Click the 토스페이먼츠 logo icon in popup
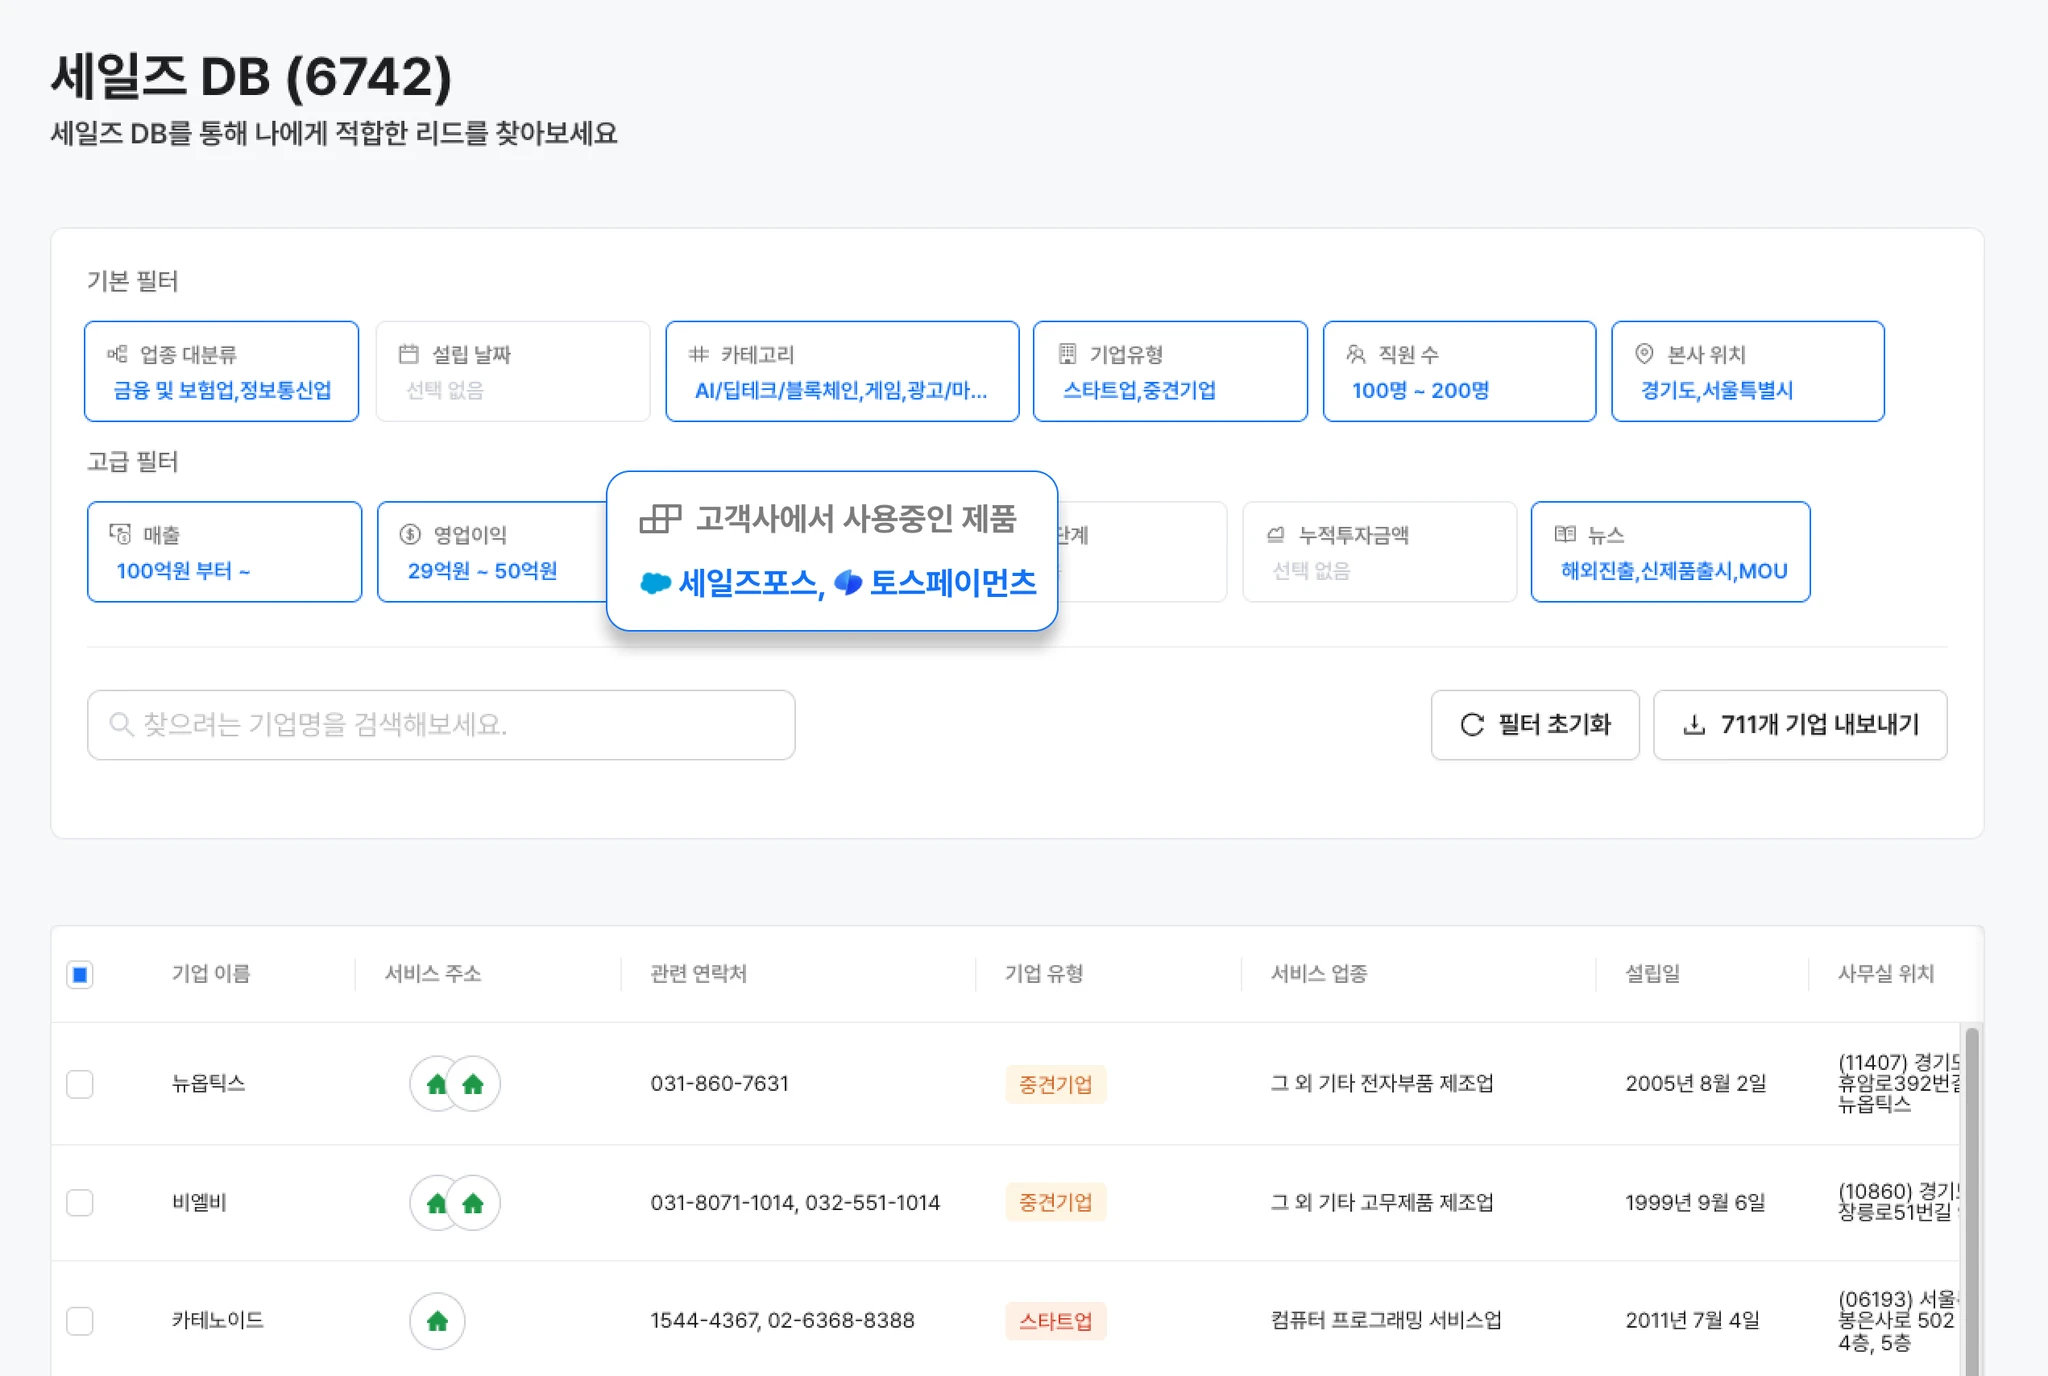The height and width of the screenshot is (1376, 2048). pos(848,583)
